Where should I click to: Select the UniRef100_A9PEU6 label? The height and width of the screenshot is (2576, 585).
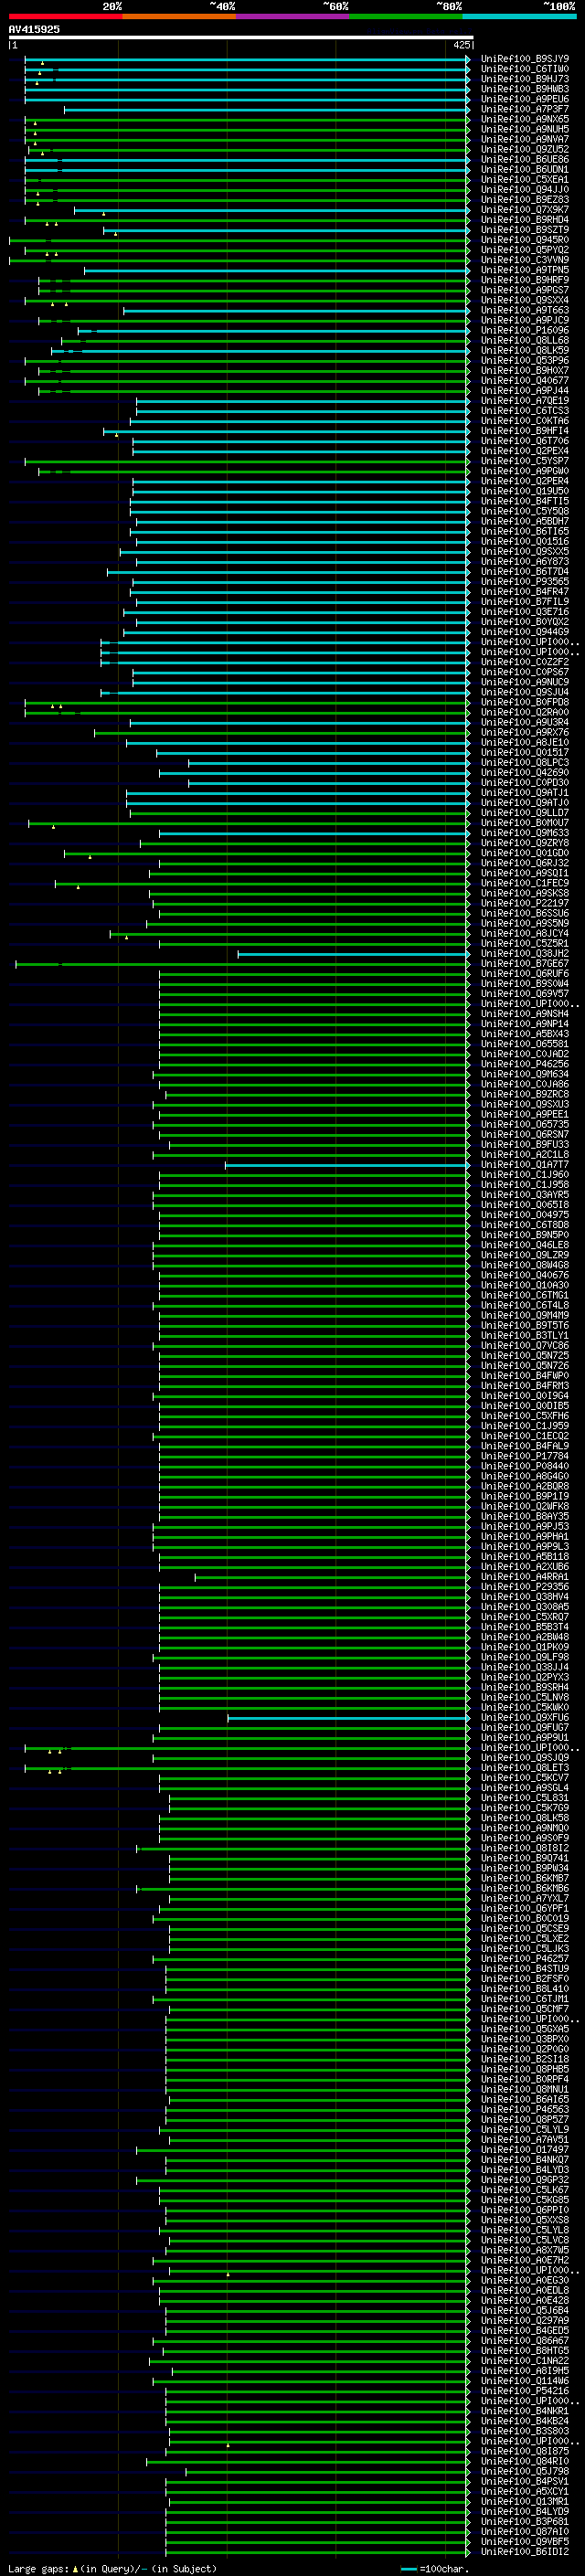pos(525,99)
